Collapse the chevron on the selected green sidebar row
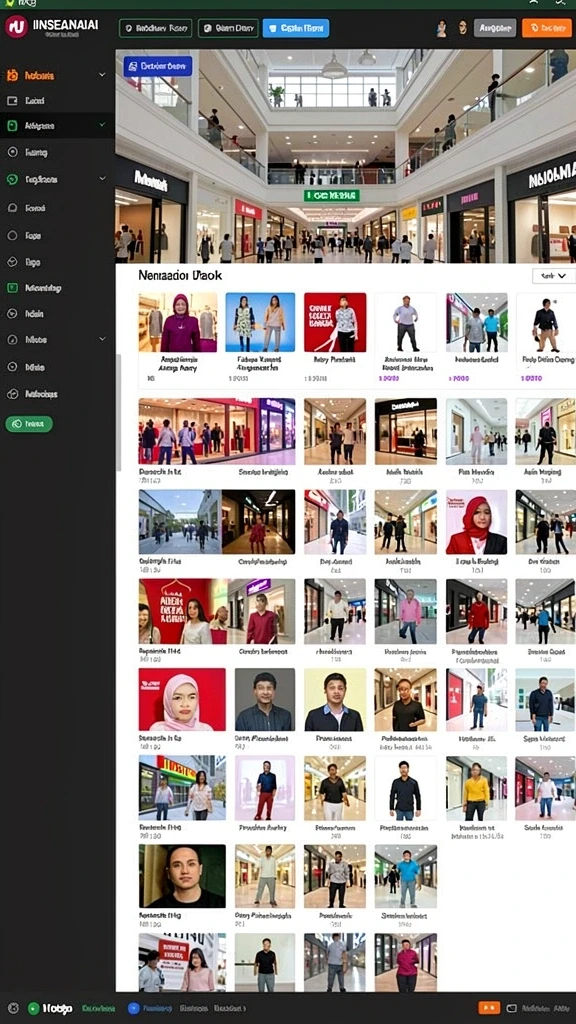Screen dimensions: 576x1024 [102, 125]
